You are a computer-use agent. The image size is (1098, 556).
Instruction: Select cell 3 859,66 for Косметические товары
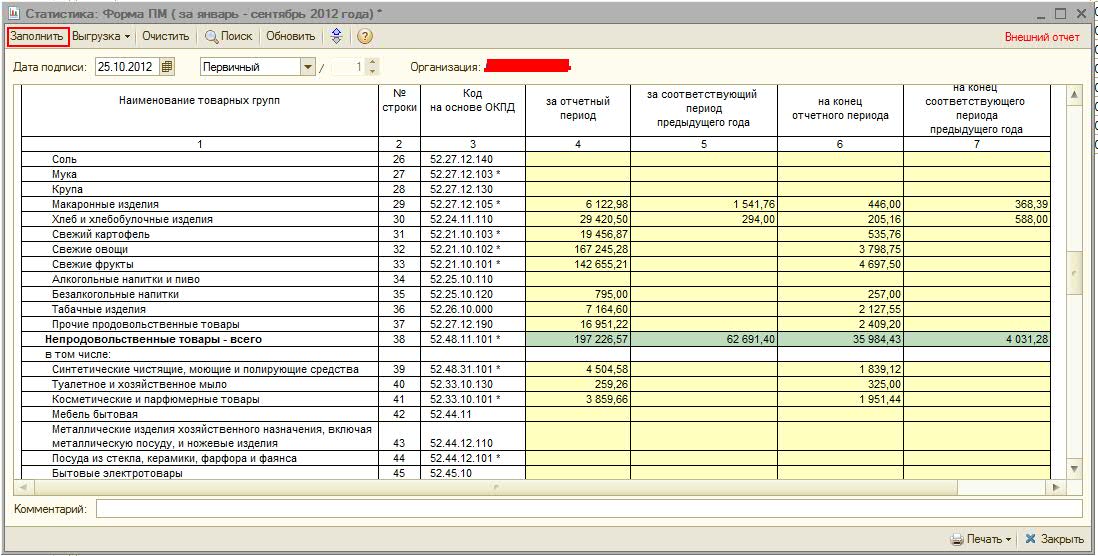point(578,399)
